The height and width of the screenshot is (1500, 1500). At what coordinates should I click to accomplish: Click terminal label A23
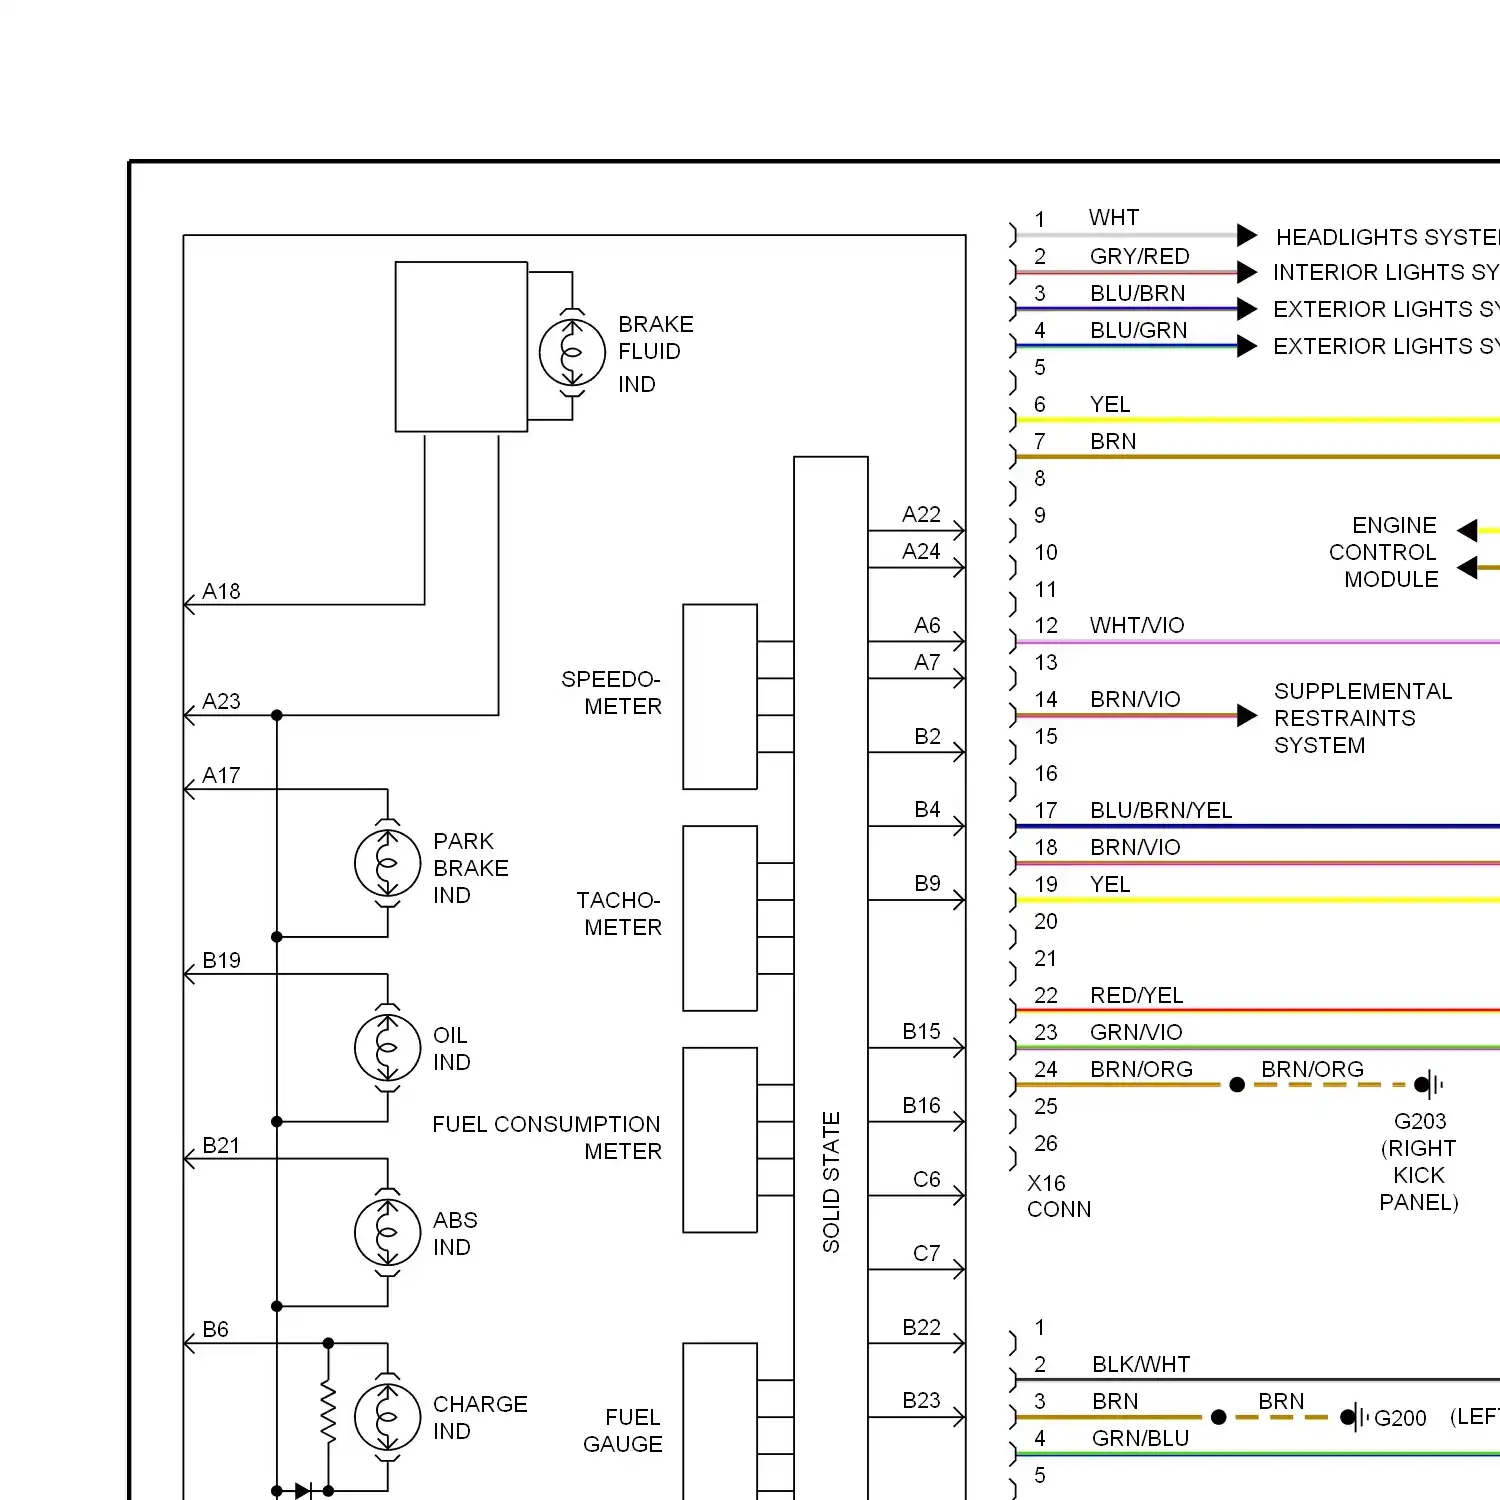(x=221, y=701)
